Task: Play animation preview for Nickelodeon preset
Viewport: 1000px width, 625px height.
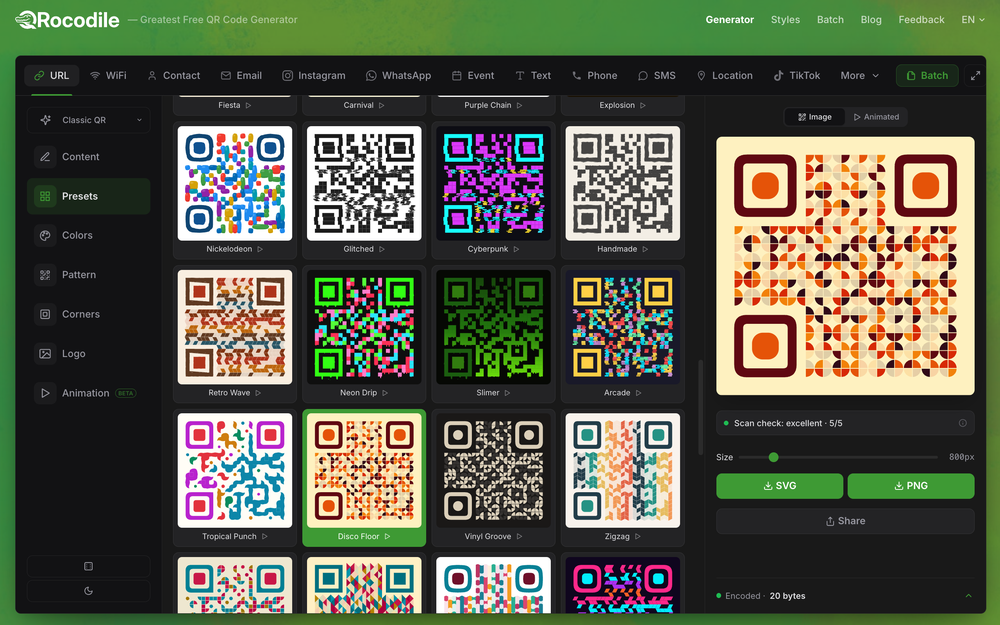Action: point(260,249)
